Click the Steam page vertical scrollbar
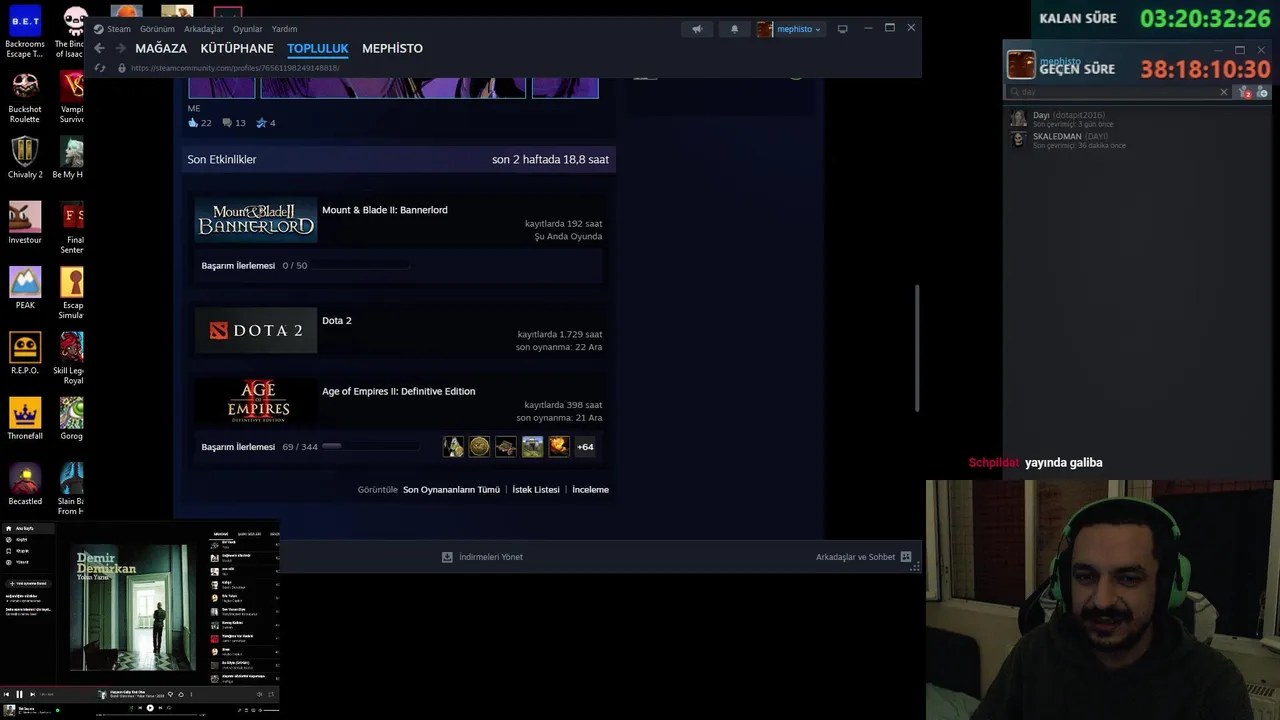 (917, 347)
